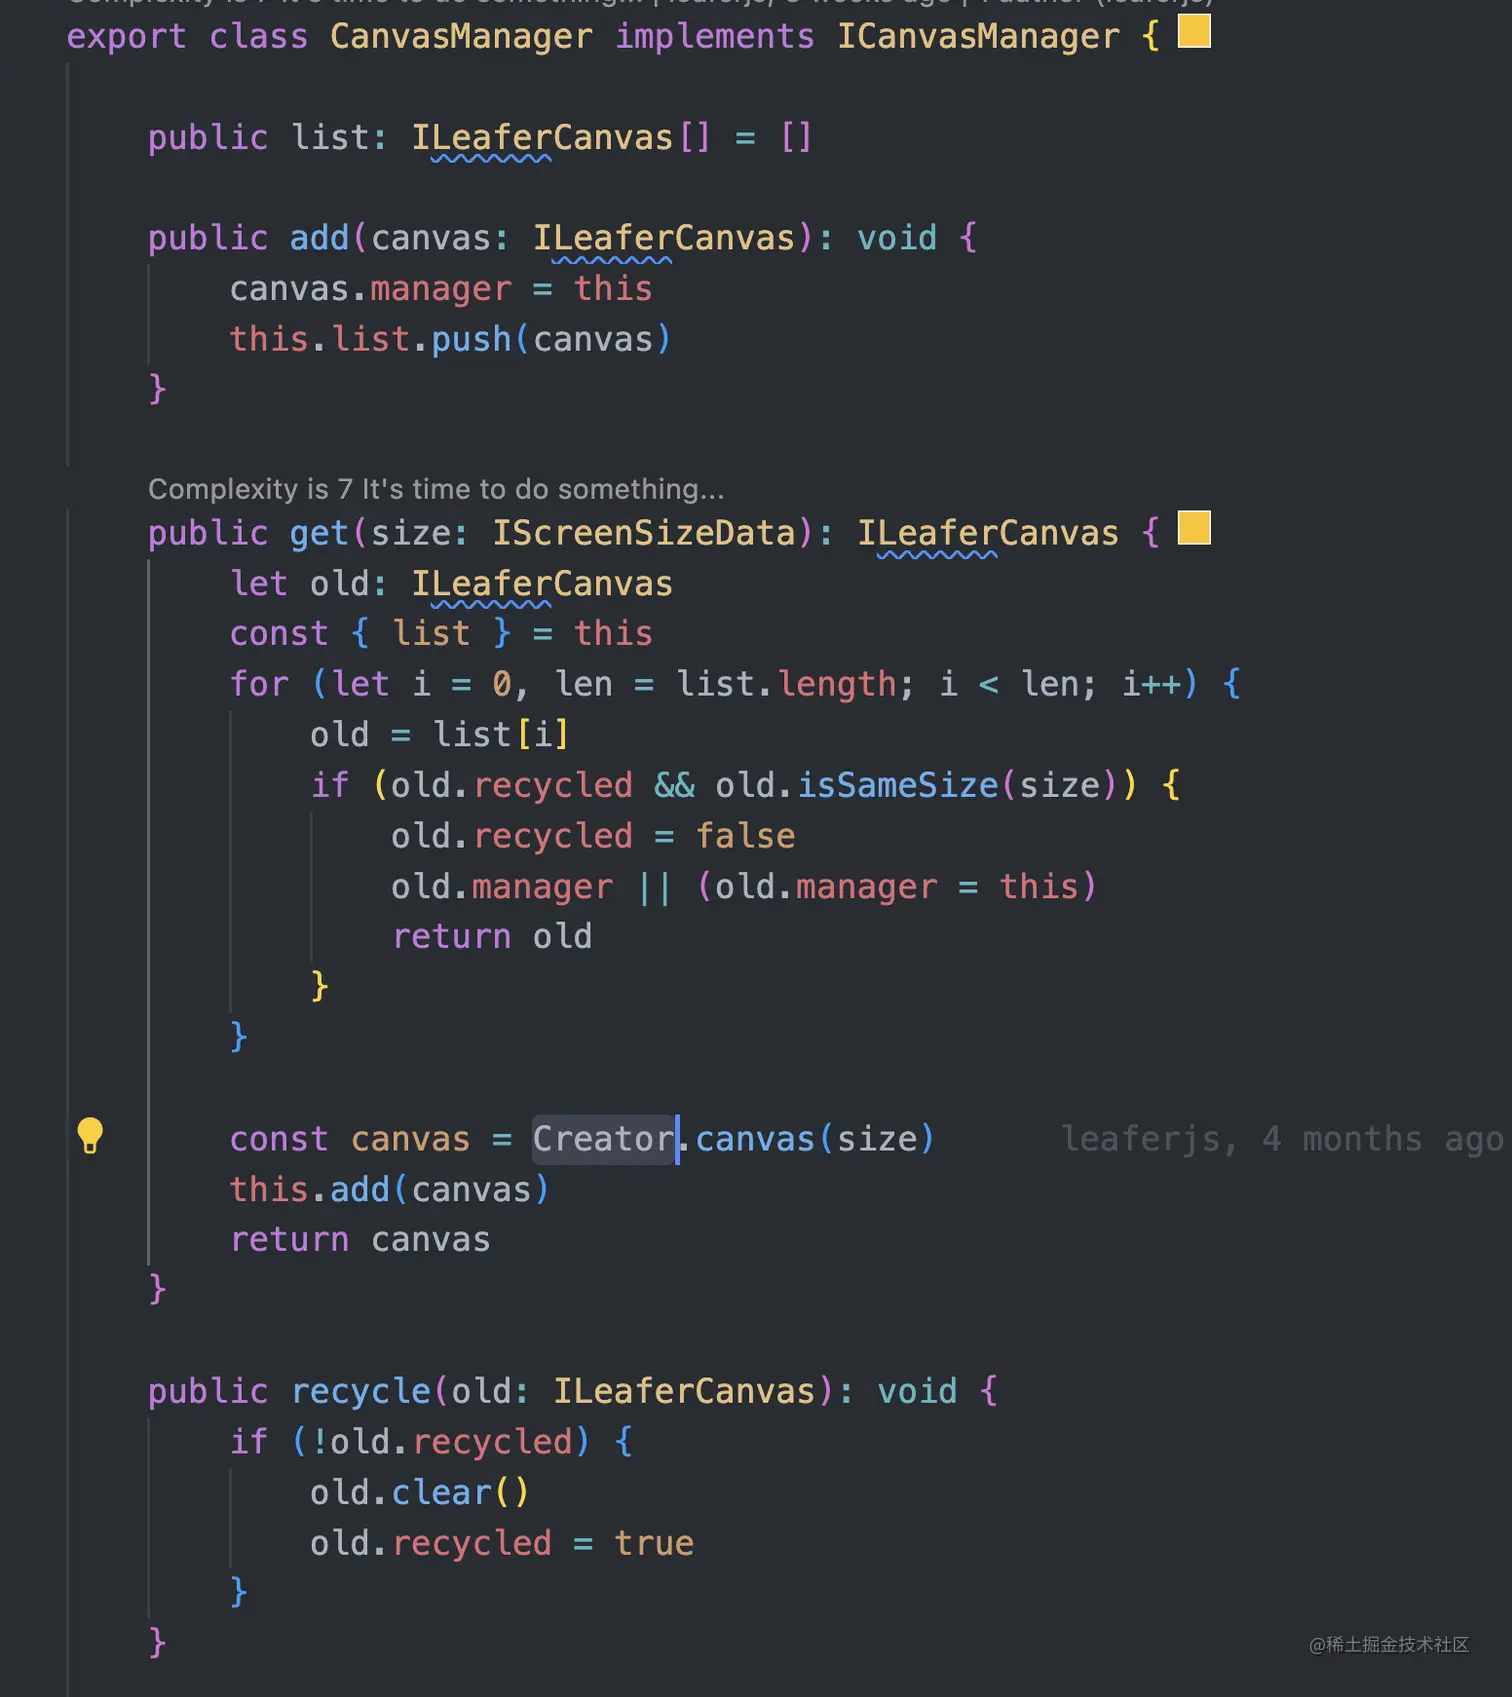Viewport: 1512px width, 1697px height.
Task: Click the CanvasManager class name
Action: coord(461,37)
